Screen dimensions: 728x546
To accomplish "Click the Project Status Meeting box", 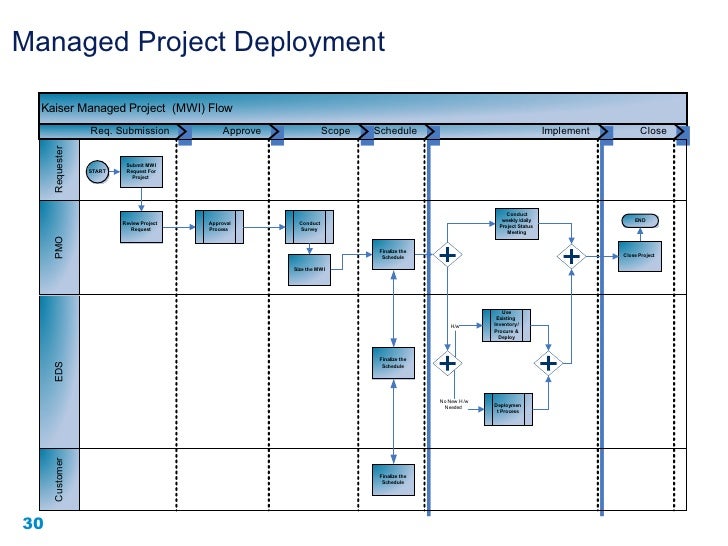I will pyautogui.click(x=517, y=224).
